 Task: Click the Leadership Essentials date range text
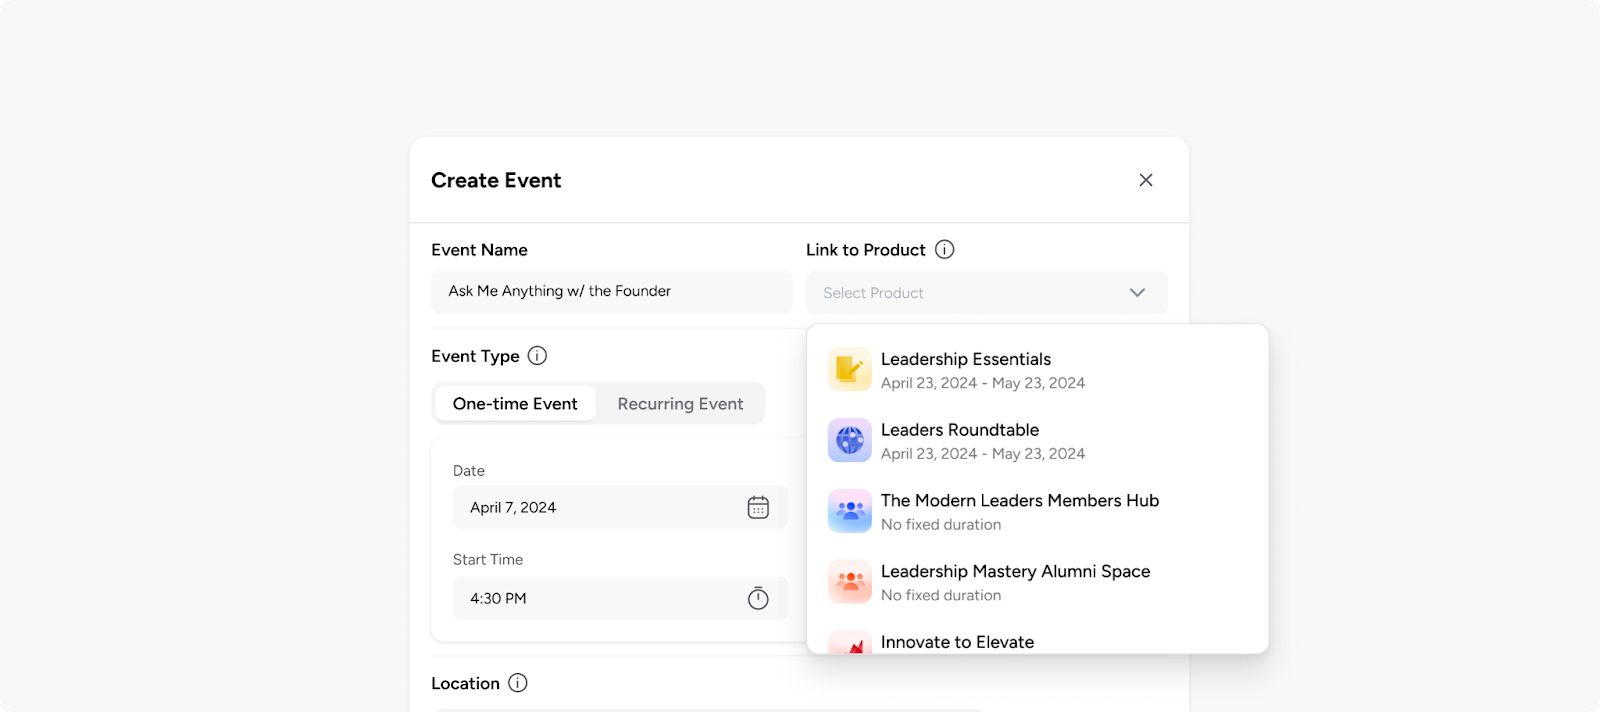click(x=983, y=383)
